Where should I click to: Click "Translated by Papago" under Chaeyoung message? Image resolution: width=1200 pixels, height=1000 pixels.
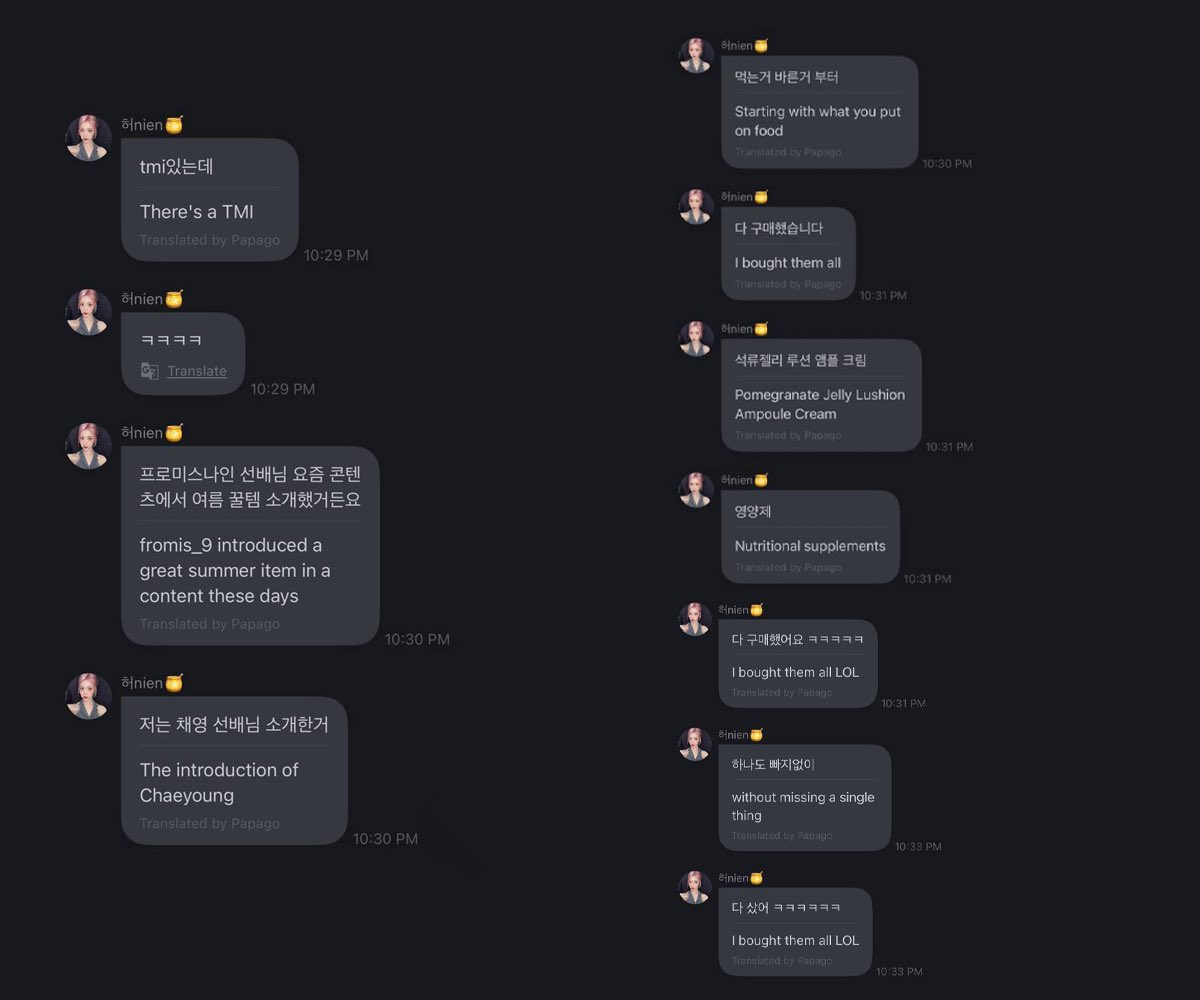[x=210, y=824]
